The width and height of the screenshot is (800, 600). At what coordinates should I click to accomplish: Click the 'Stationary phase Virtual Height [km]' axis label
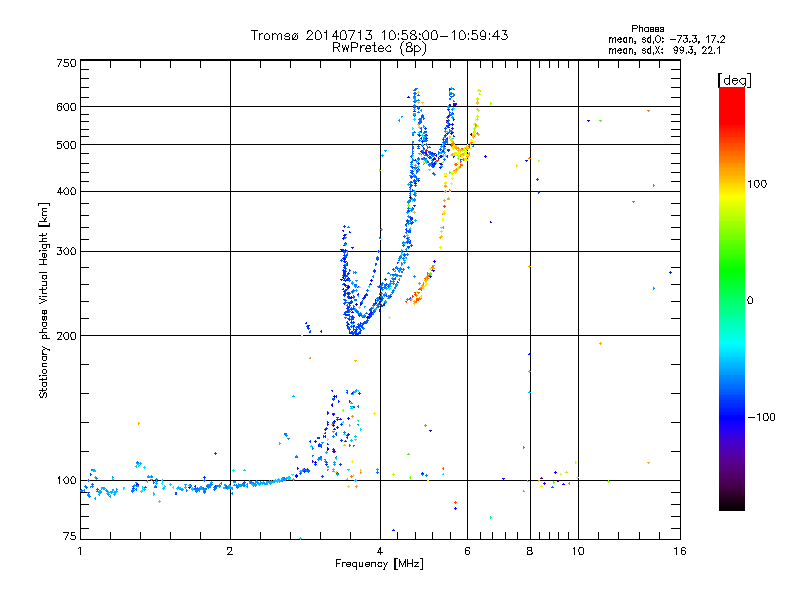click(x=44, y=300)
